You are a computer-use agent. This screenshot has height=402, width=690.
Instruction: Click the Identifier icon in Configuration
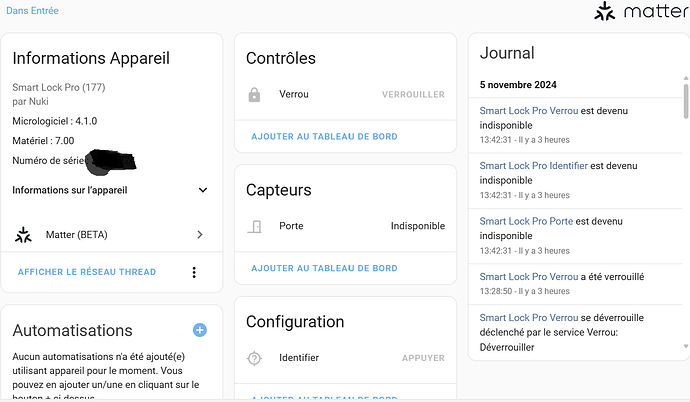coord(254,358)
